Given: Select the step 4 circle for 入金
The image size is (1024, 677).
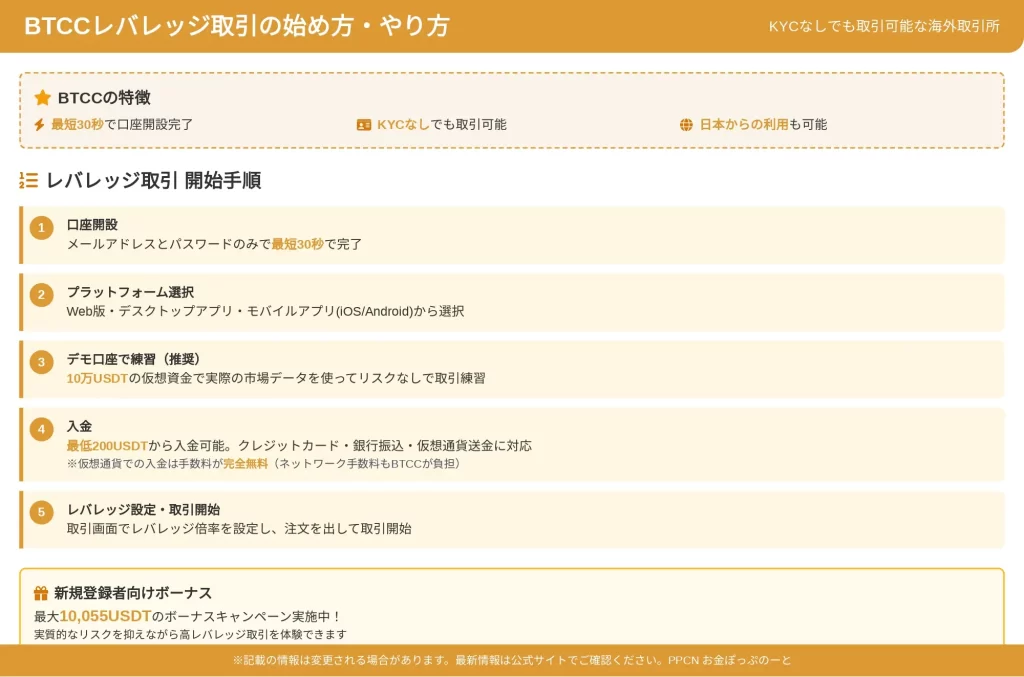Looking at the screenshot, I should tap(42, 430).
